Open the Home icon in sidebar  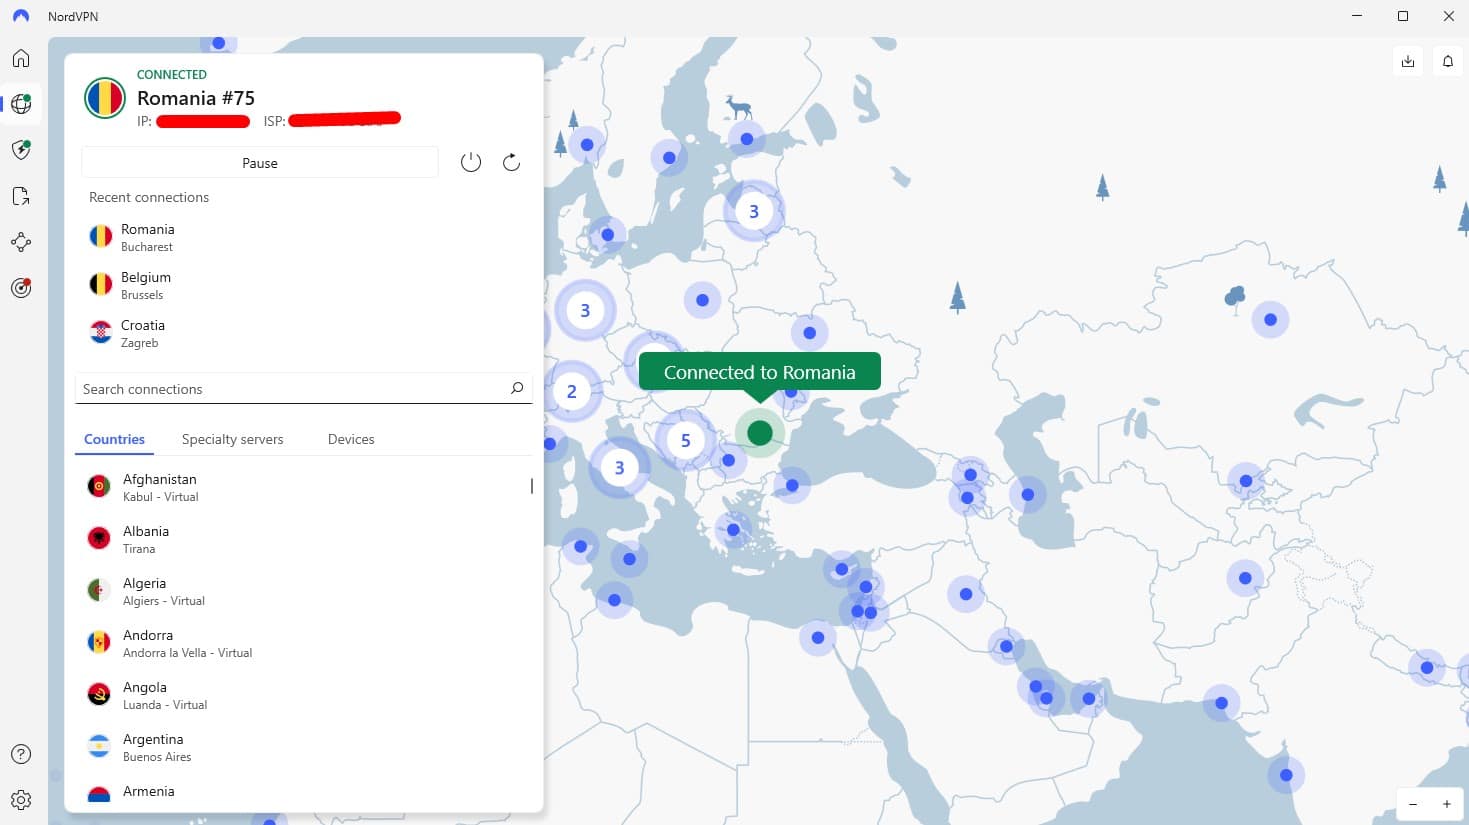(x=21, y=58)
